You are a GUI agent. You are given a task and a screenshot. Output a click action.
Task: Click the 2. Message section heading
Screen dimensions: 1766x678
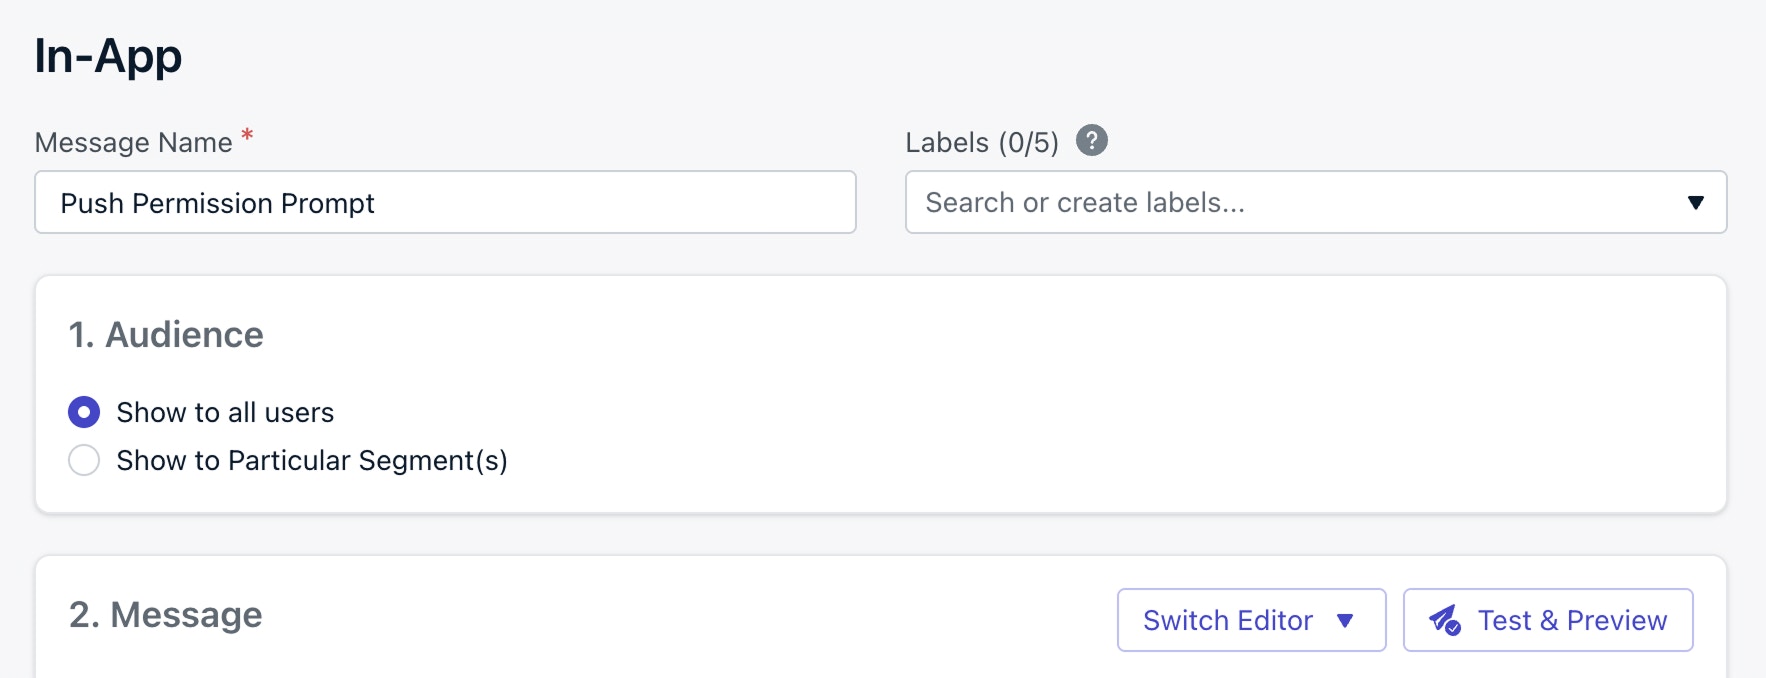coord(166,615)
